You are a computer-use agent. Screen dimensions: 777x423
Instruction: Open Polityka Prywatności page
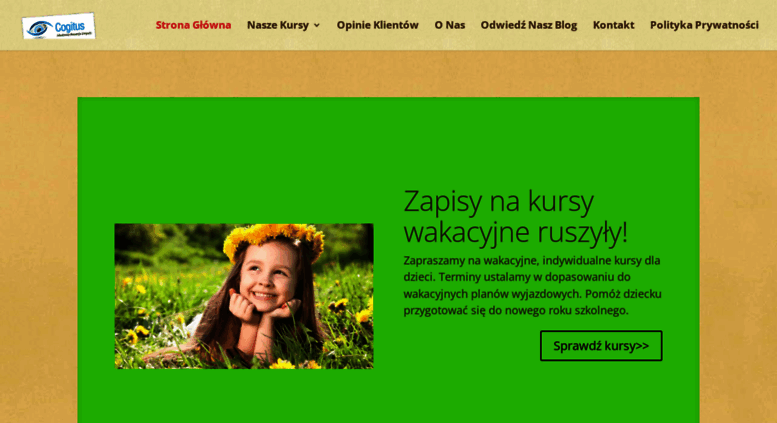coord(704,25)
